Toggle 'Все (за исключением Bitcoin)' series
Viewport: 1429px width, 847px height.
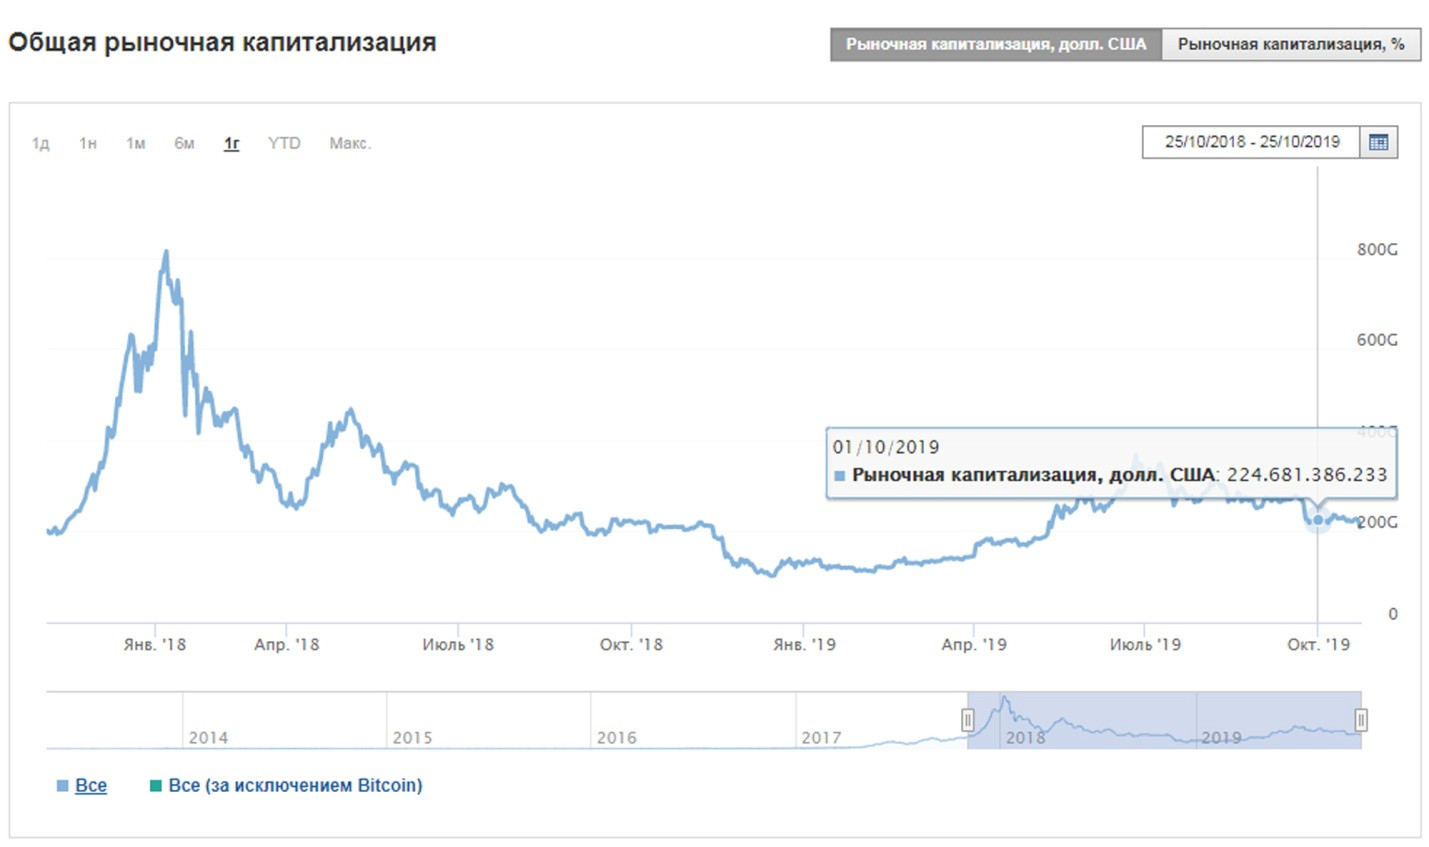[x=295, y=786]
